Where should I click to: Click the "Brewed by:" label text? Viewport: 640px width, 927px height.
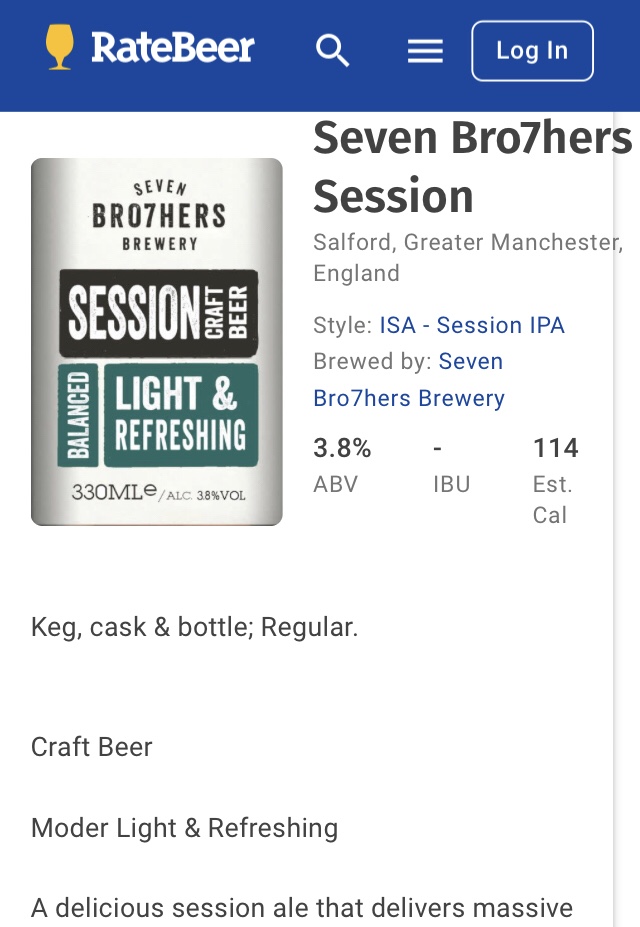[372, 361]
